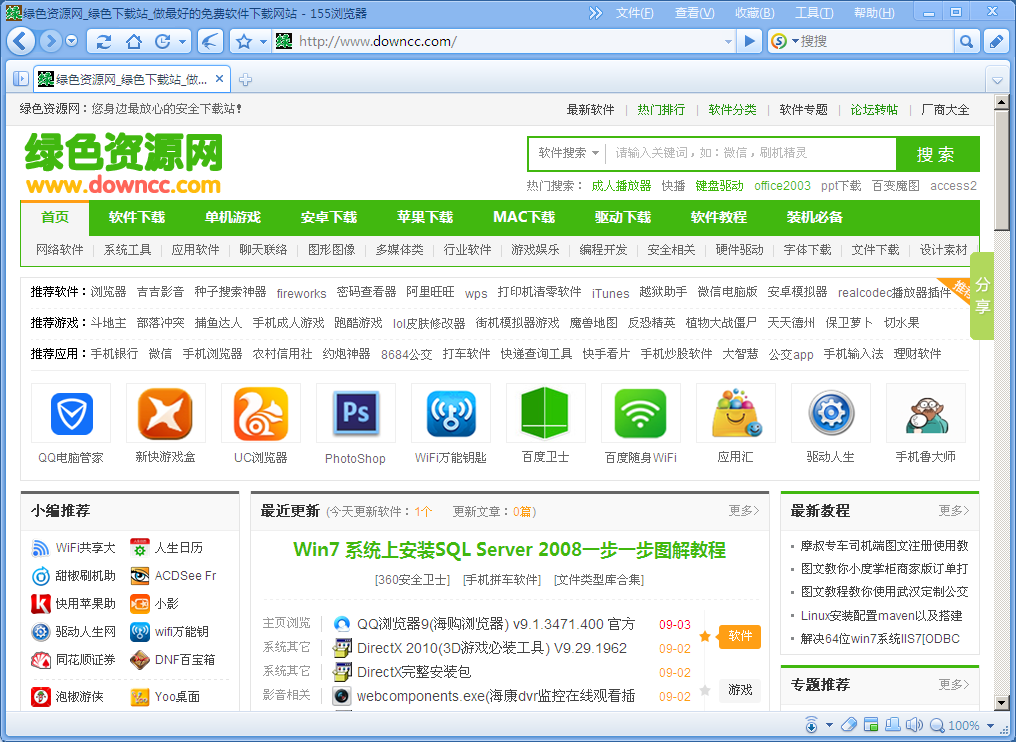This screenshot has width=1016, height=742.
Task: Open the Win7 SQL Server 2008 tutorial link
Action: coord(508,550)
